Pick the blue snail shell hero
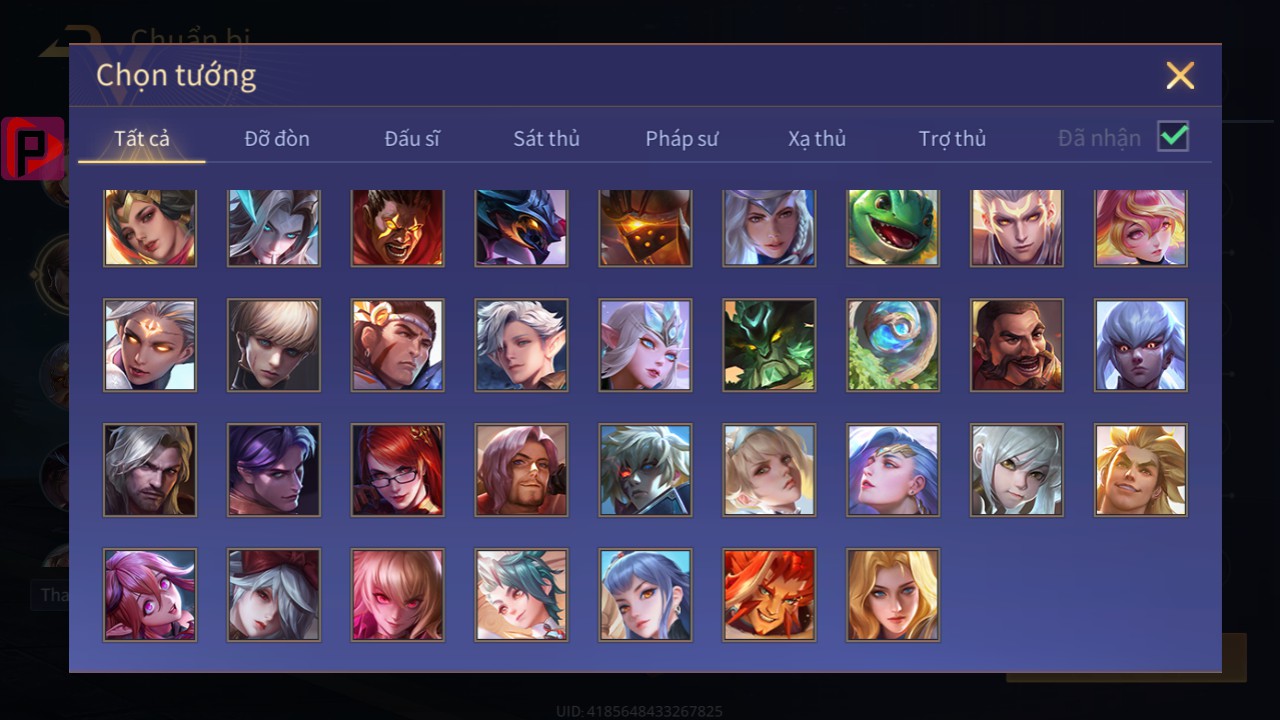 tap(893, 345)
